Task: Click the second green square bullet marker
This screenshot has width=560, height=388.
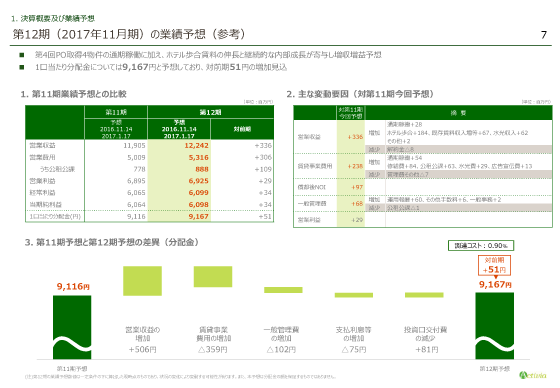Action: [x=22, y=67]
